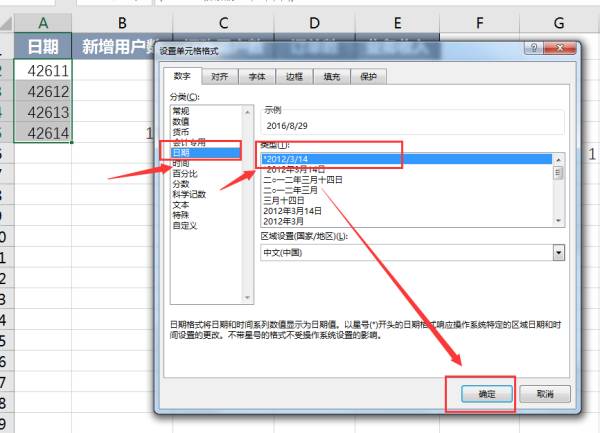Screen dimensions: 600x433
Task: Open the 填充 tab
Action: [331, 77]
